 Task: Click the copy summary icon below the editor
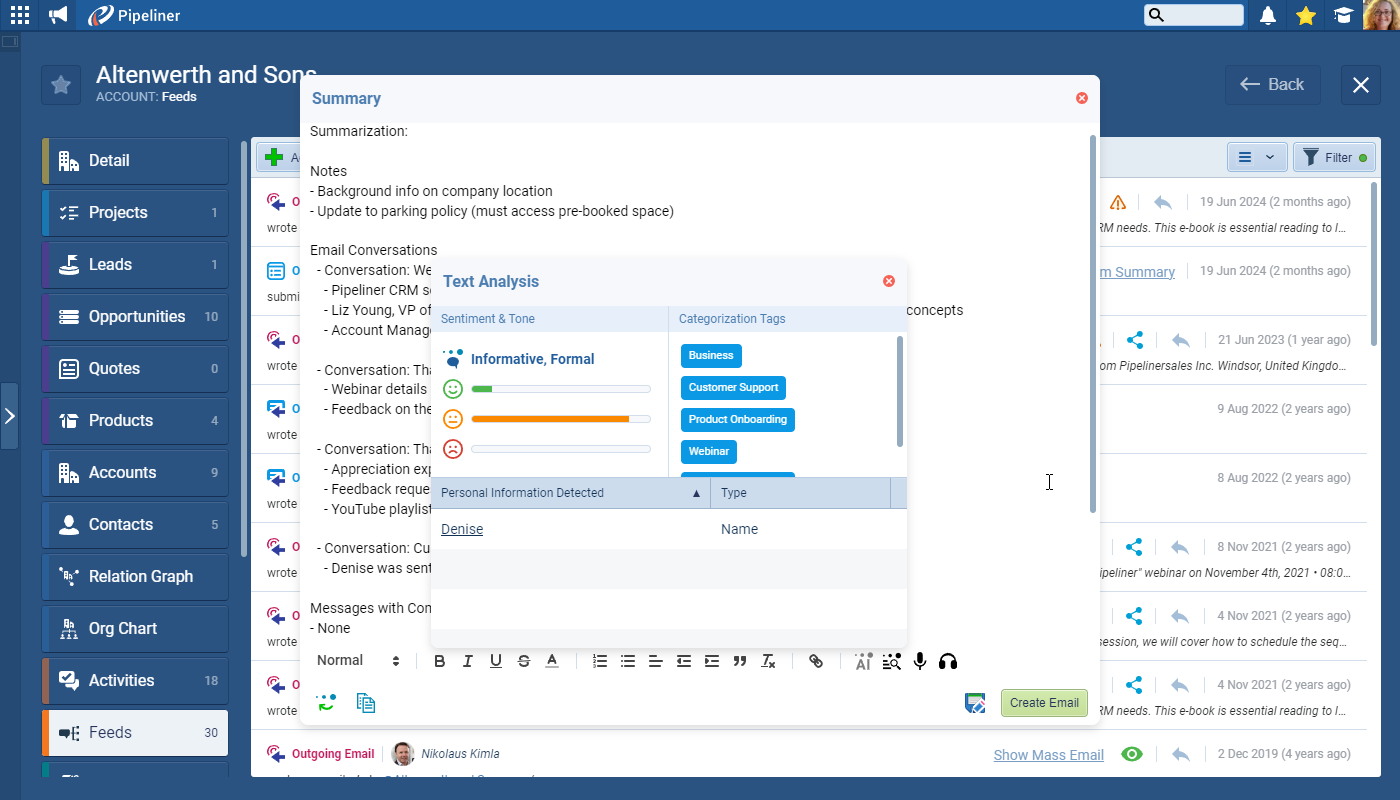(x=366, y=703)
